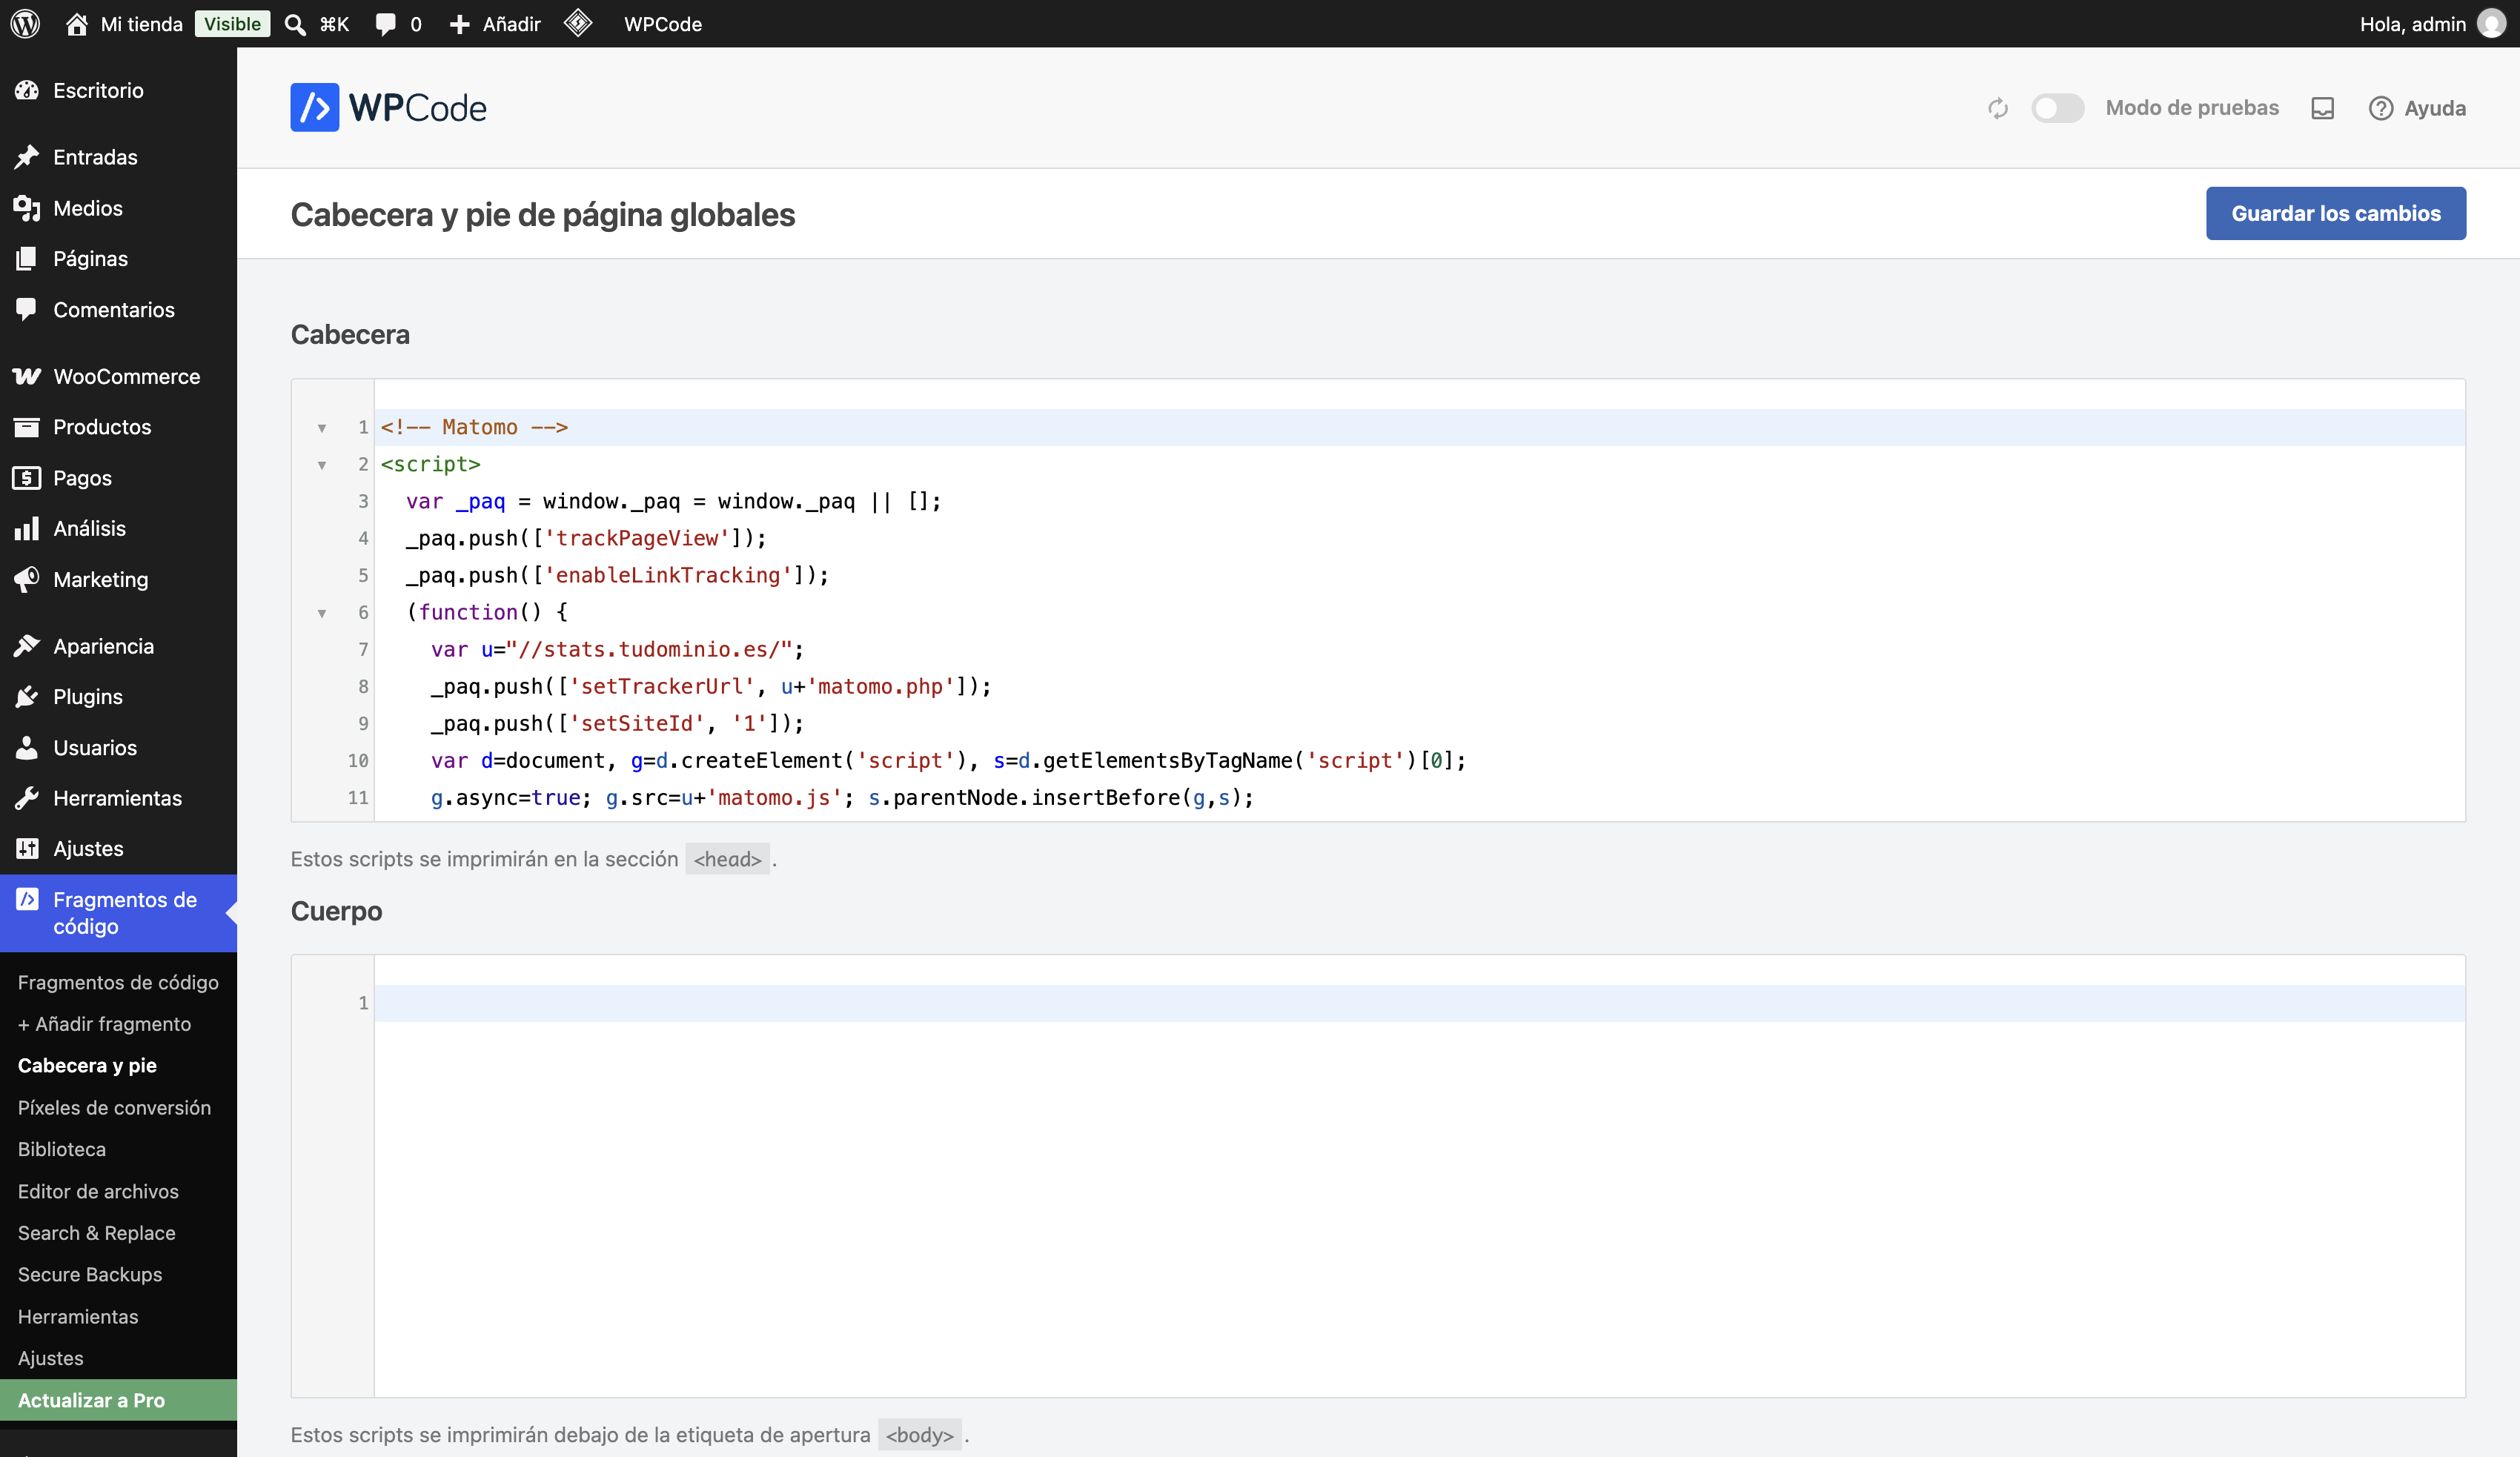Open the Mi tienda home icon
Screen dimensions: 2520x1457
(x=76, y=24)
